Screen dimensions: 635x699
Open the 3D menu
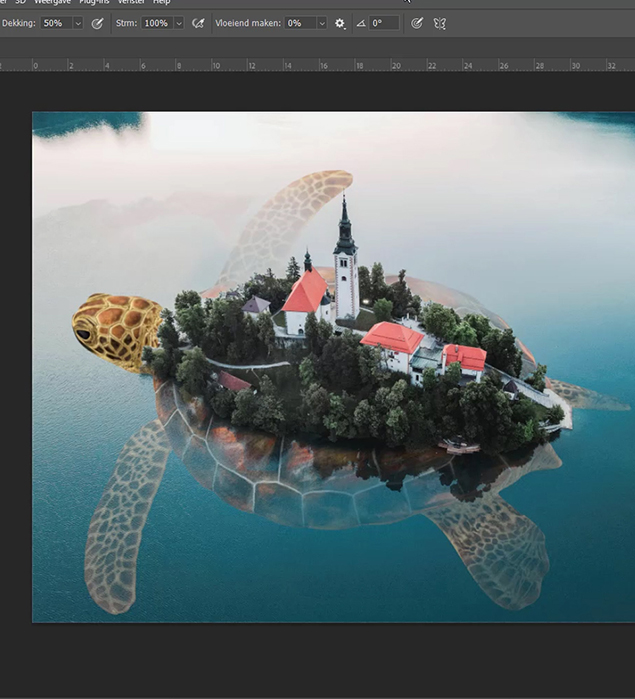coord(20,2)
